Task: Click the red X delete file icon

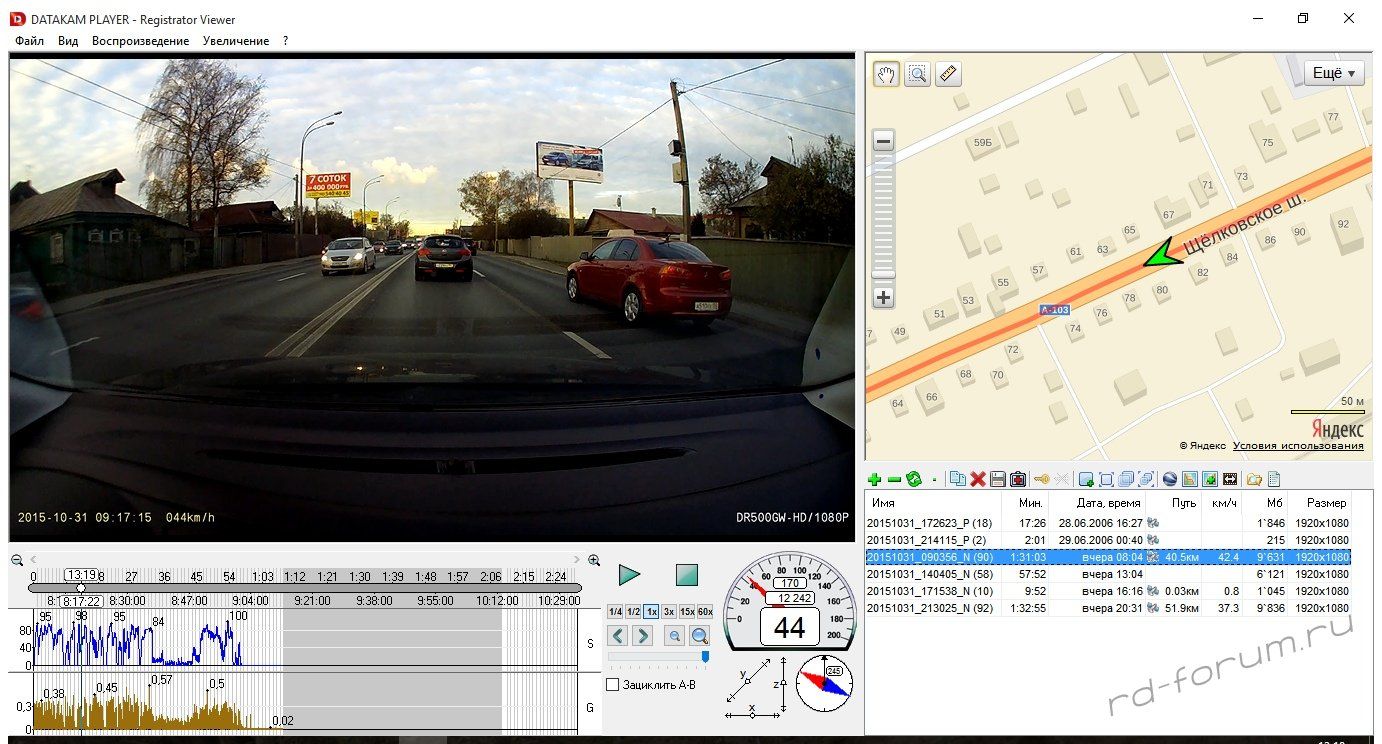Action: 978,480
